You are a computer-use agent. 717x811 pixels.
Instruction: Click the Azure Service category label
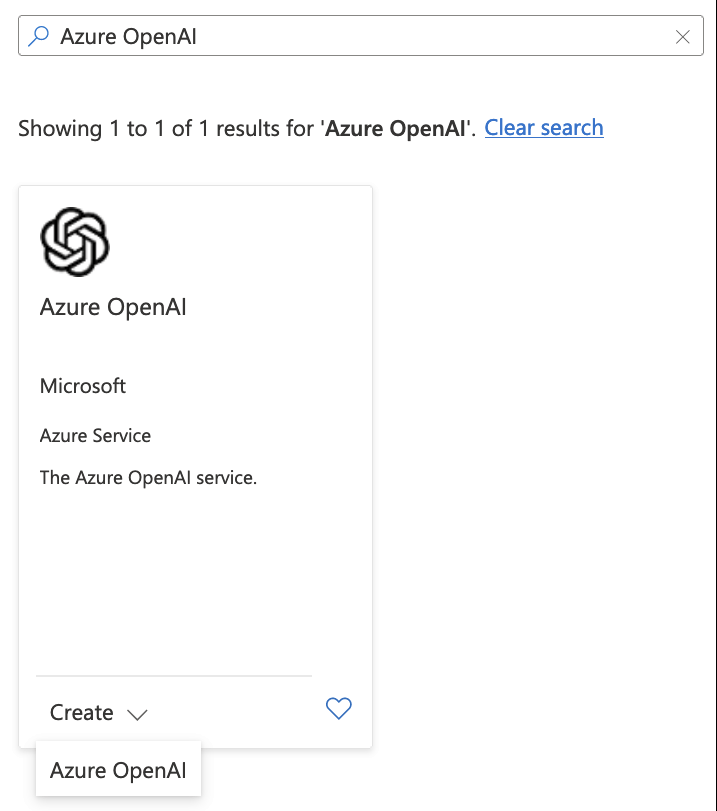[95, 435]
